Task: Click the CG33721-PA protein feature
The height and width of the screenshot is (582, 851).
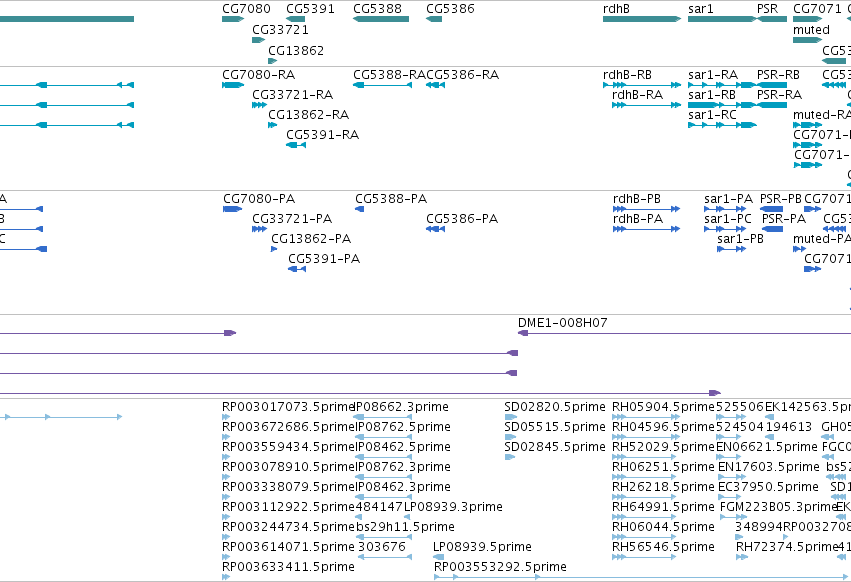Action: [x=259, y=229]
